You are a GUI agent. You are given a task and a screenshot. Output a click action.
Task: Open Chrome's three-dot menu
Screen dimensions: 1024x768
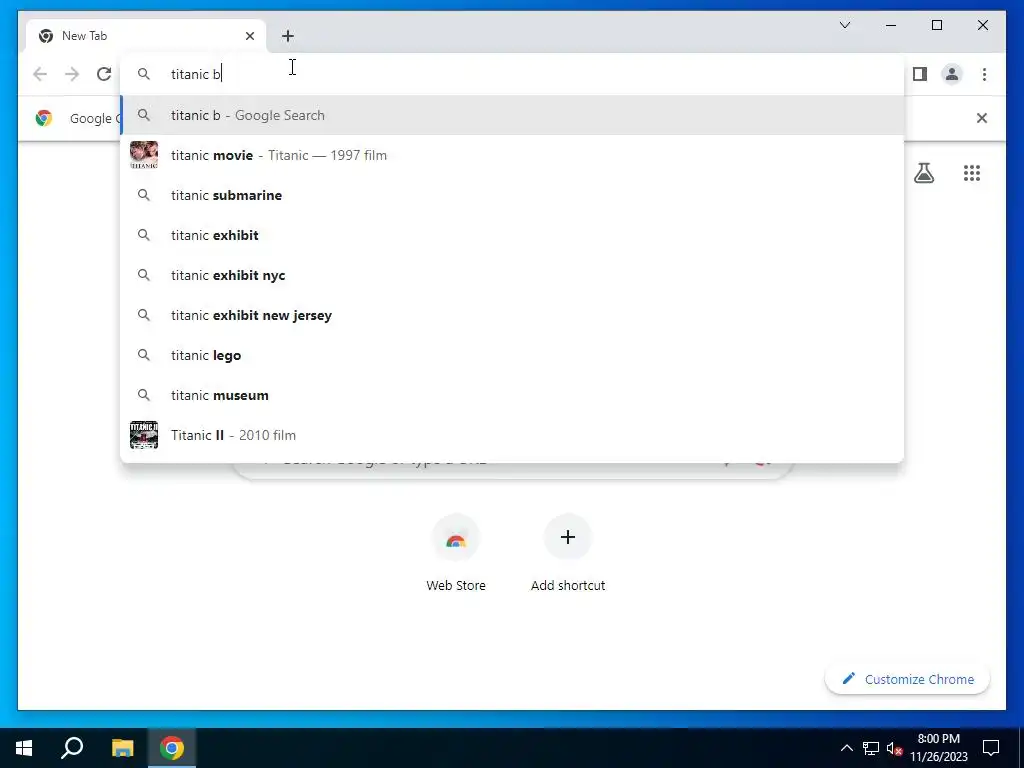point(984,74)
